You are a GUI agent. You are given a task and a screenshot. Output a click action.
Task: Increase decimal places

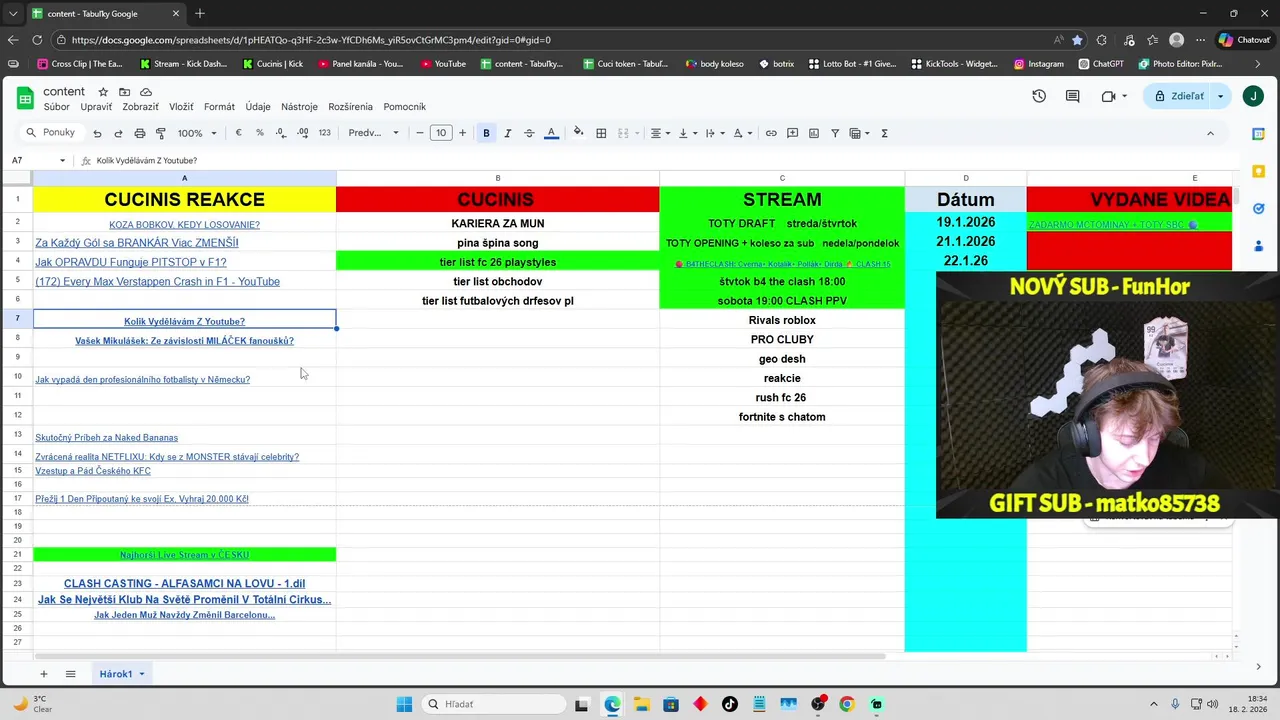[303, 133]
